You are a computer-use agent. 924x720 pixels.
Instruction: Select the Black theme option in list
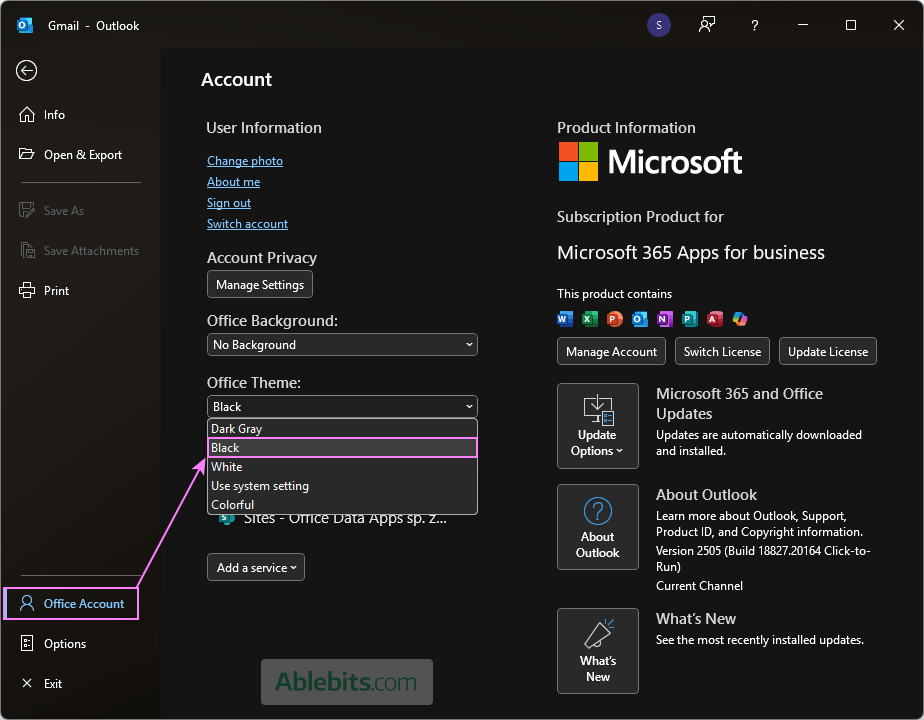click(342, 448)
